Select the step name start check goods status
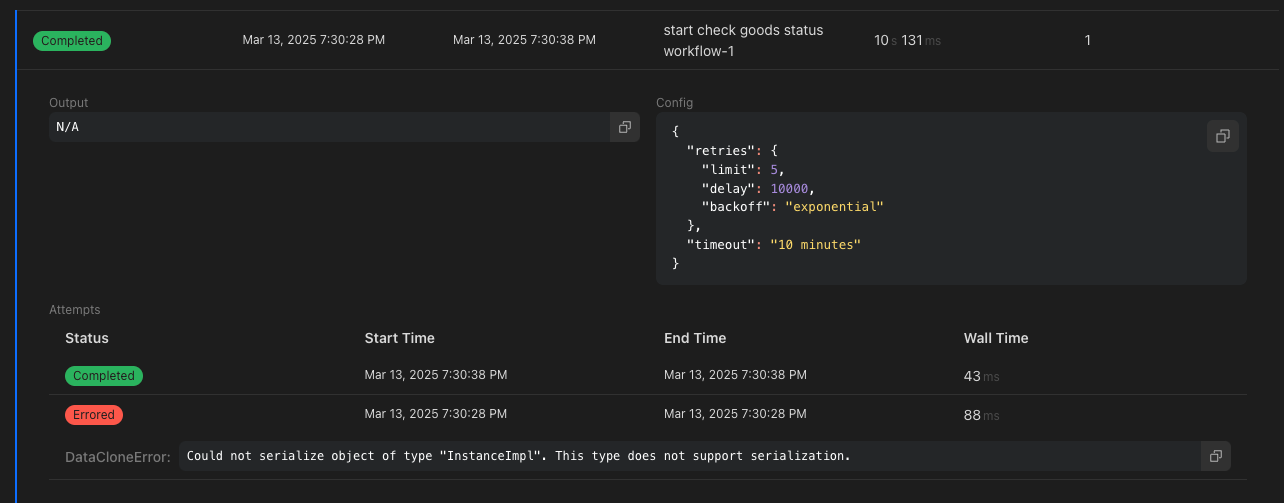The width and height of the screenshot is (1284, 503). [743, 30]
